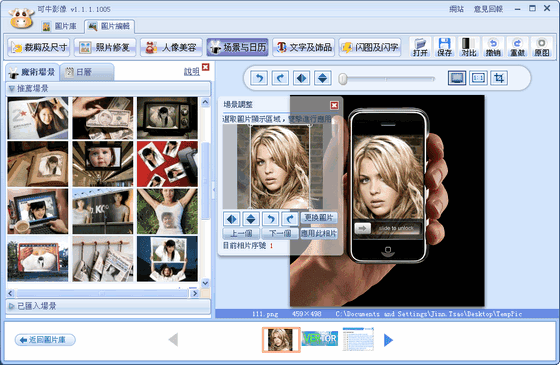
Task: Click the 重做 redo icon
Action: point(518,47)
